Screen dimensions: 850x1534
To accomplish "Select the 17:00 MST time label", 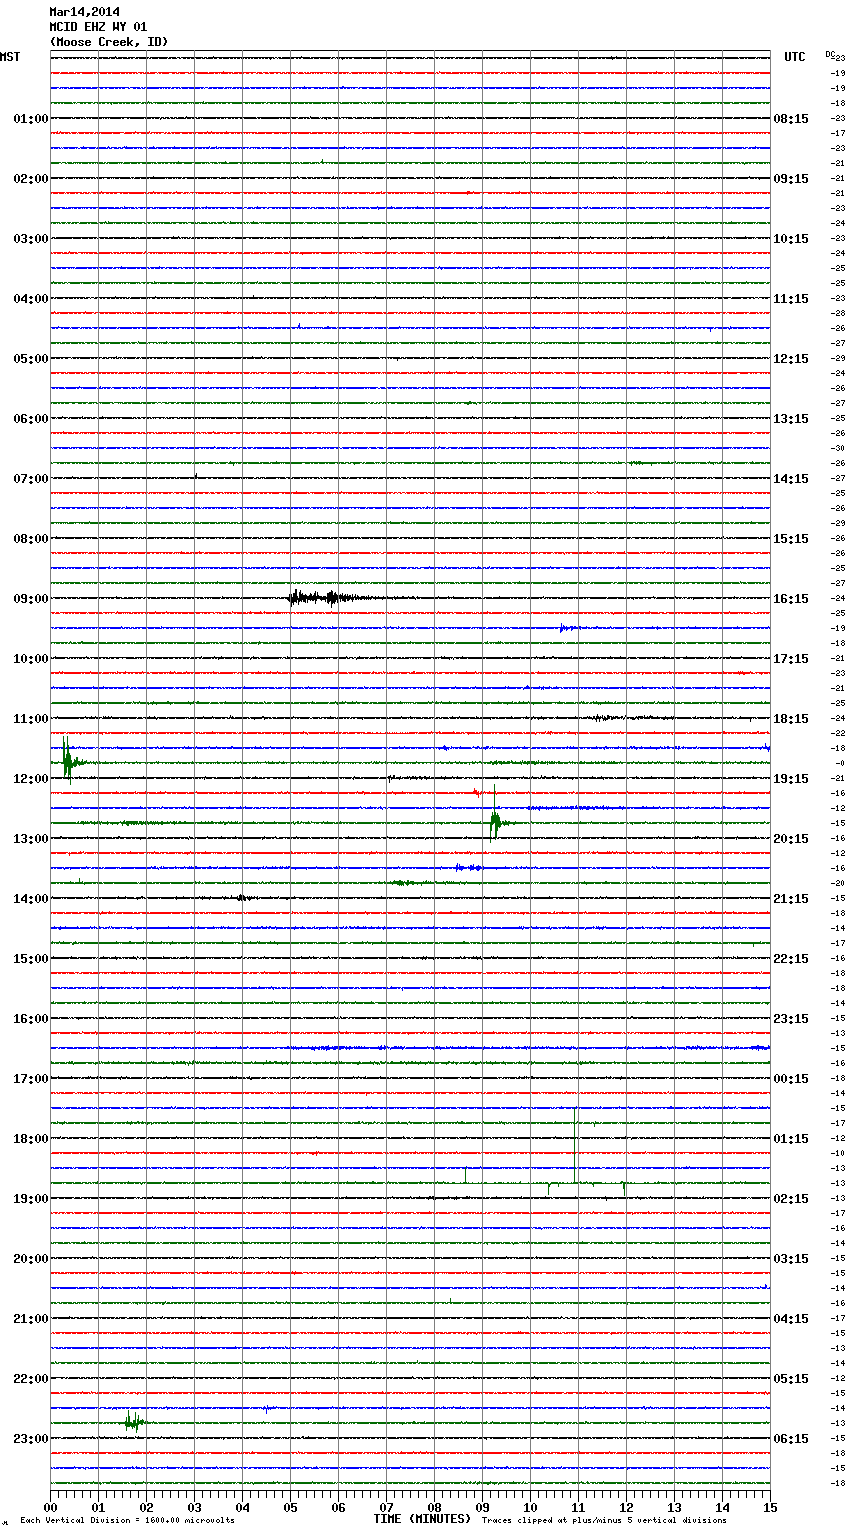I will coord(31,1079).
